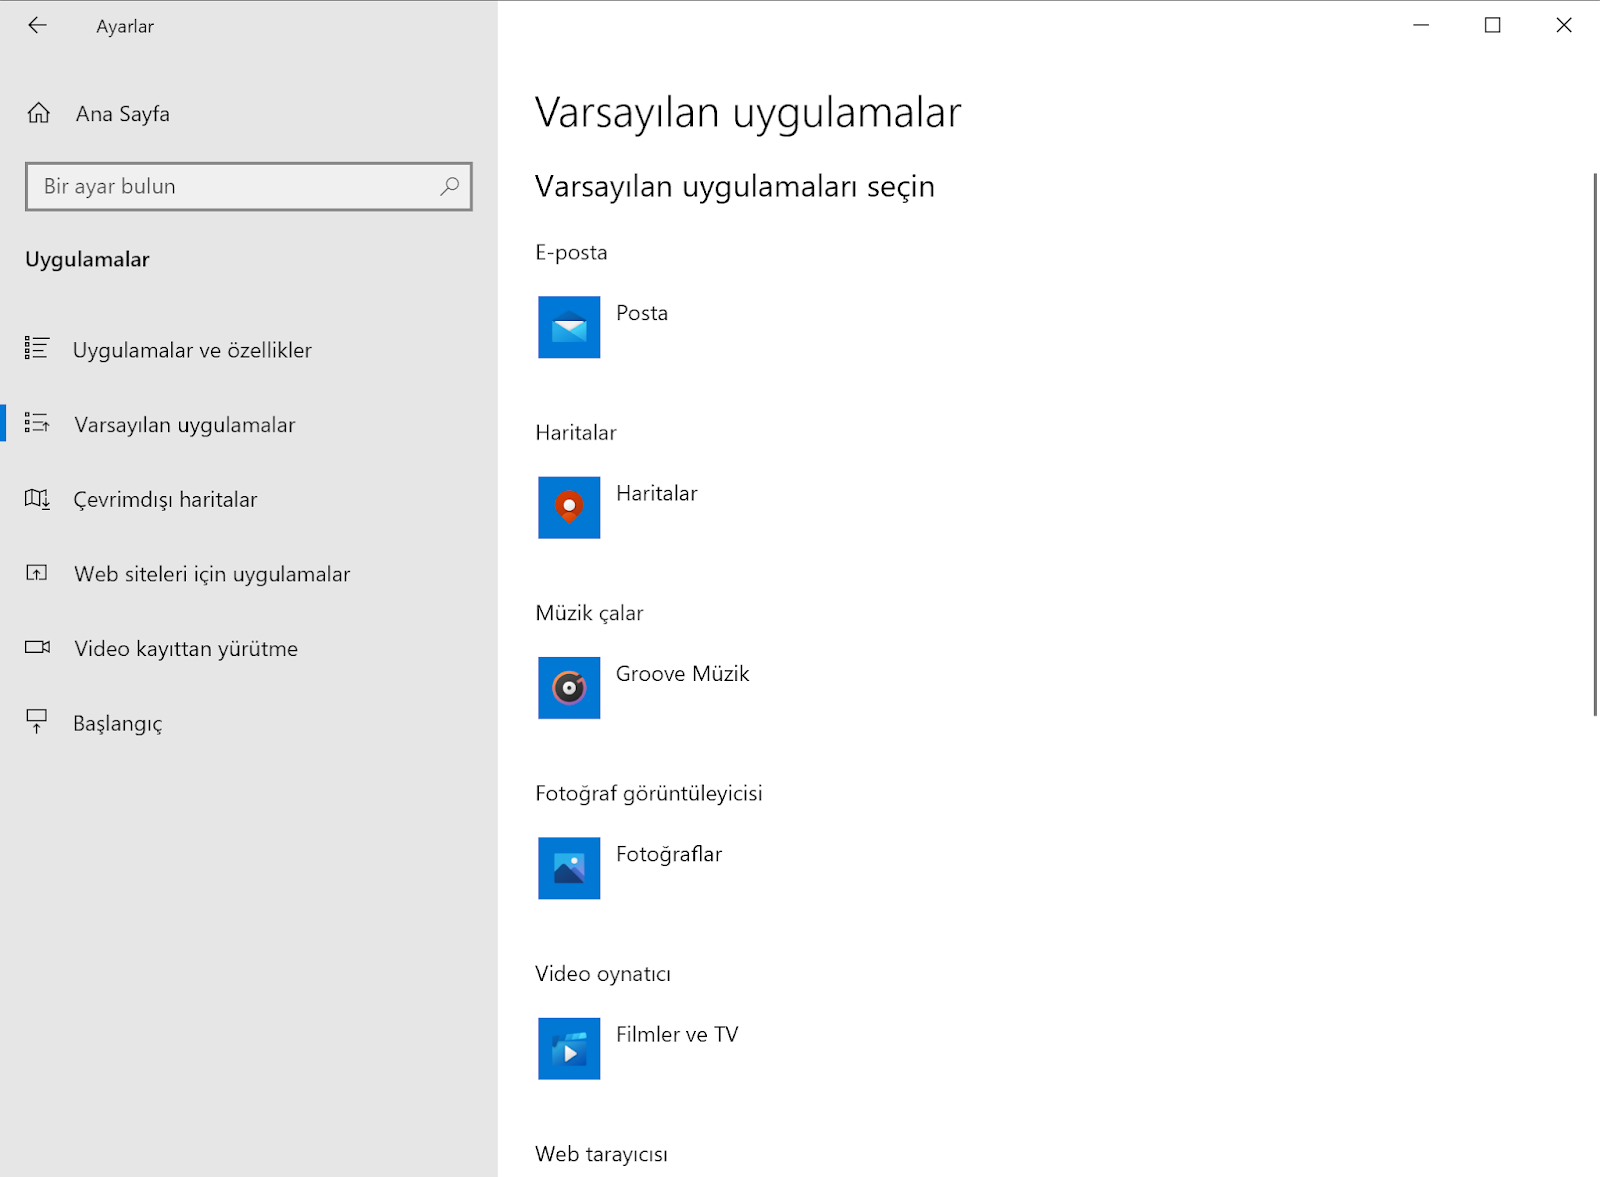Image resolution: width=1600 pixels, height=1177 pixels.
Task: Click the Groove Müzik app icon
Action: tap(569, 688)
